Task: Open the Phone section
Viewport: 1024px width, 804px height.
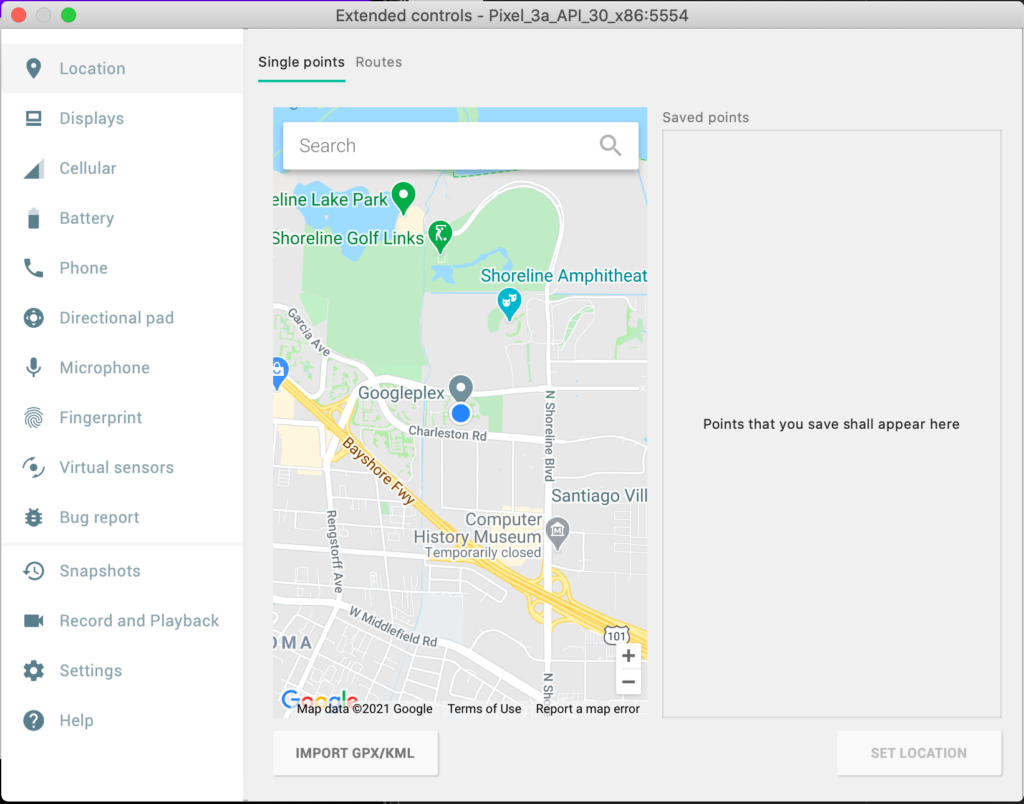Action: (x=84, y=268)
